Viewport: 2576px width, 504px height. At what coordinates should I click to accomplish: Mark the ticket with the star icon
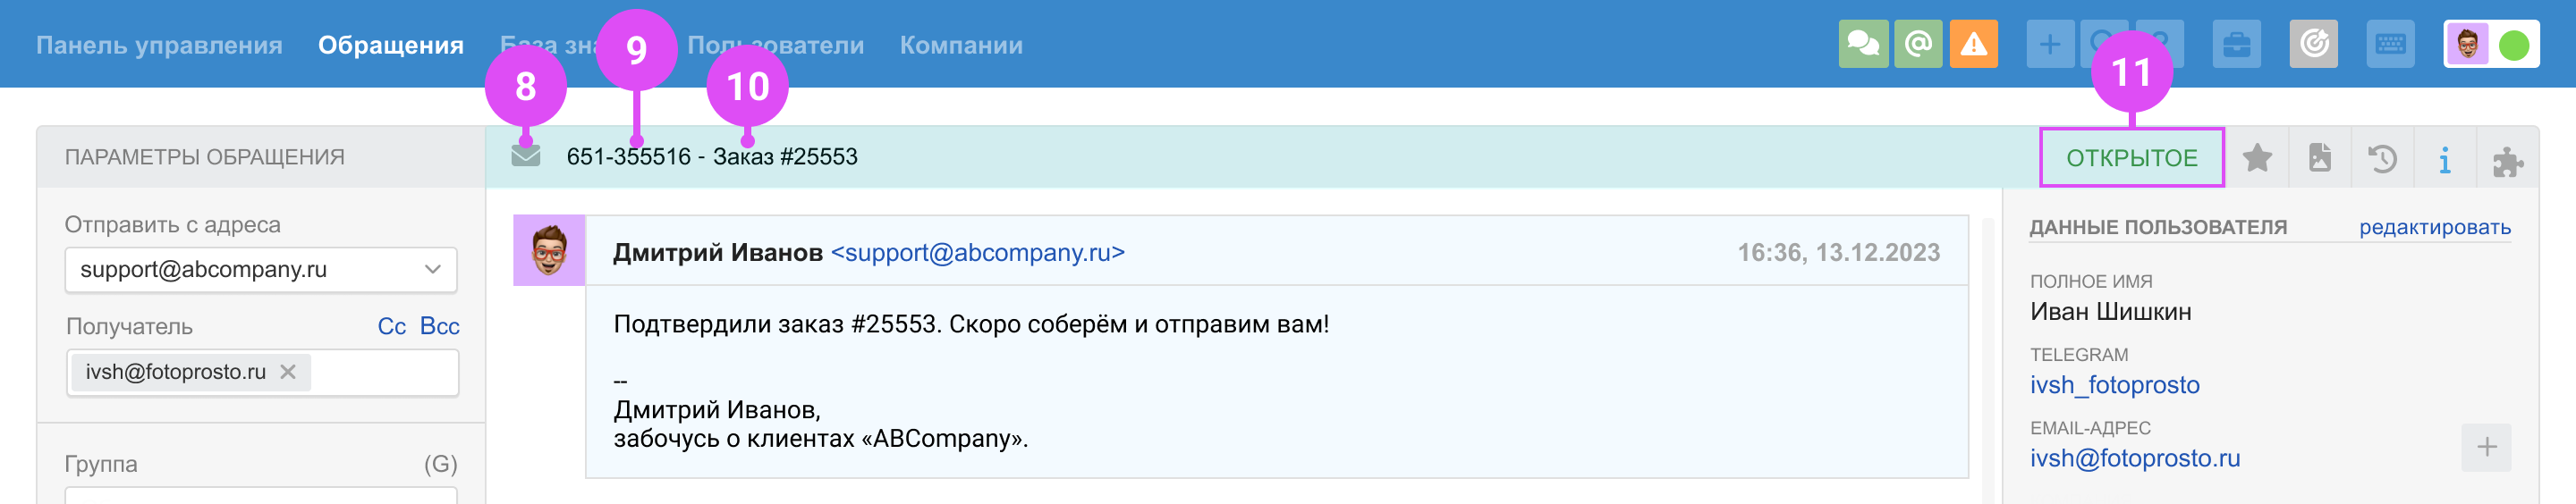coord(2257,158)
